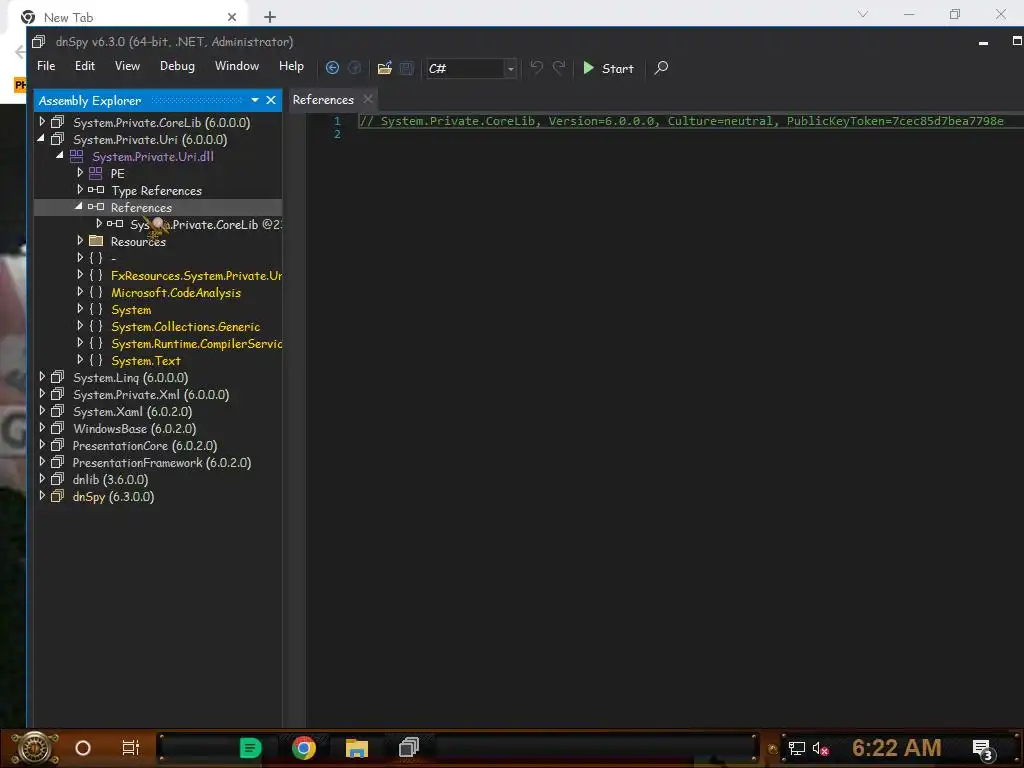The width and height of the screenshot is (1024, 768).
Task: Select the System namespace row
Action: coord(131,310)
